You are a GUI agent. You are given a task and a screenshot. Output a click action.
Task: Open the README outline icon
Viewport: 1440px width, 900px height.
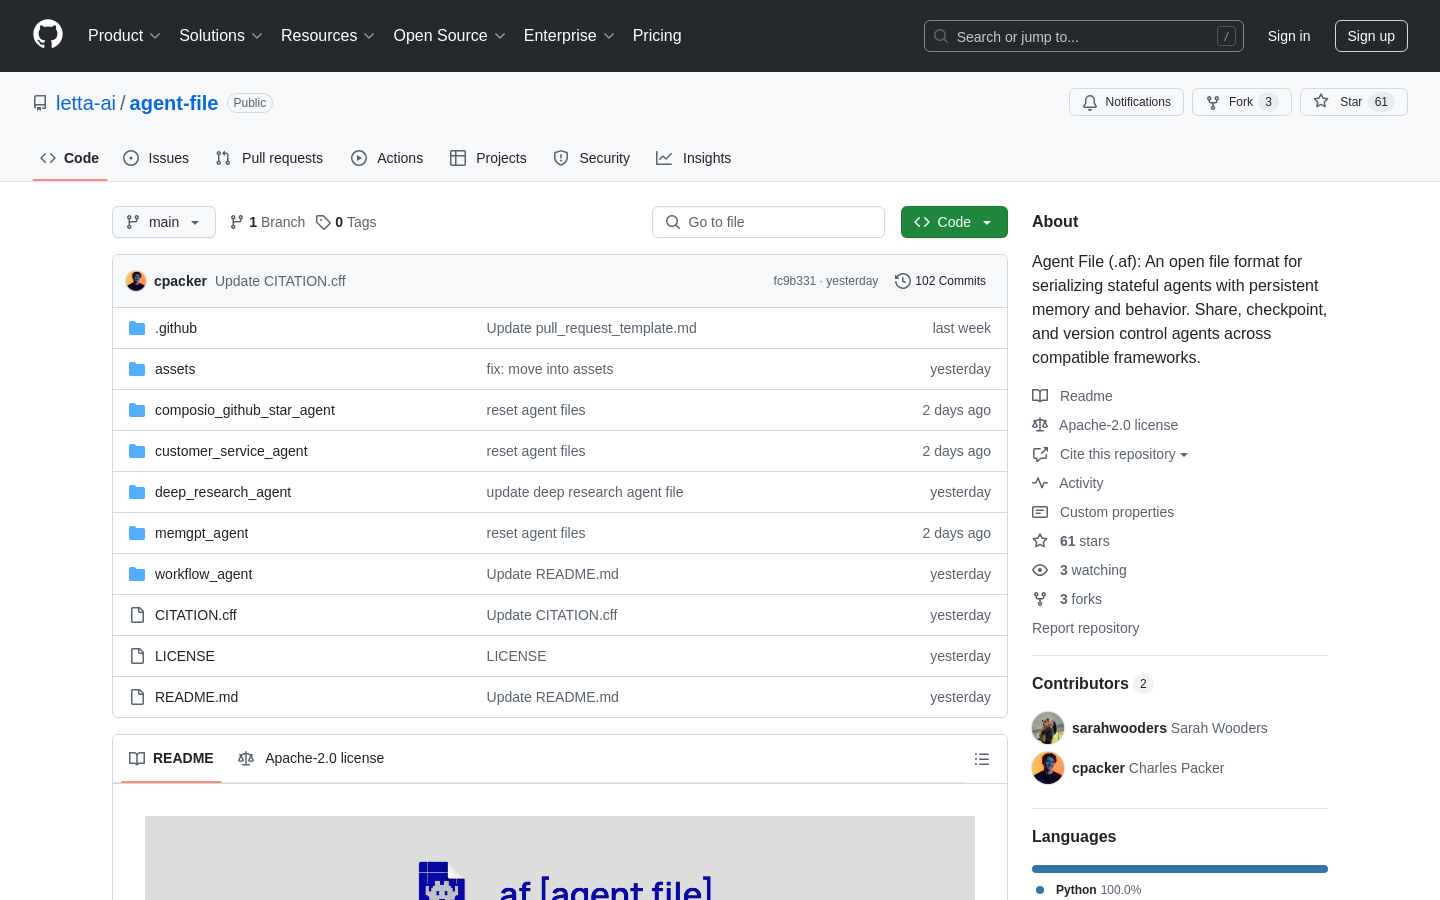[x=982, y=759]
